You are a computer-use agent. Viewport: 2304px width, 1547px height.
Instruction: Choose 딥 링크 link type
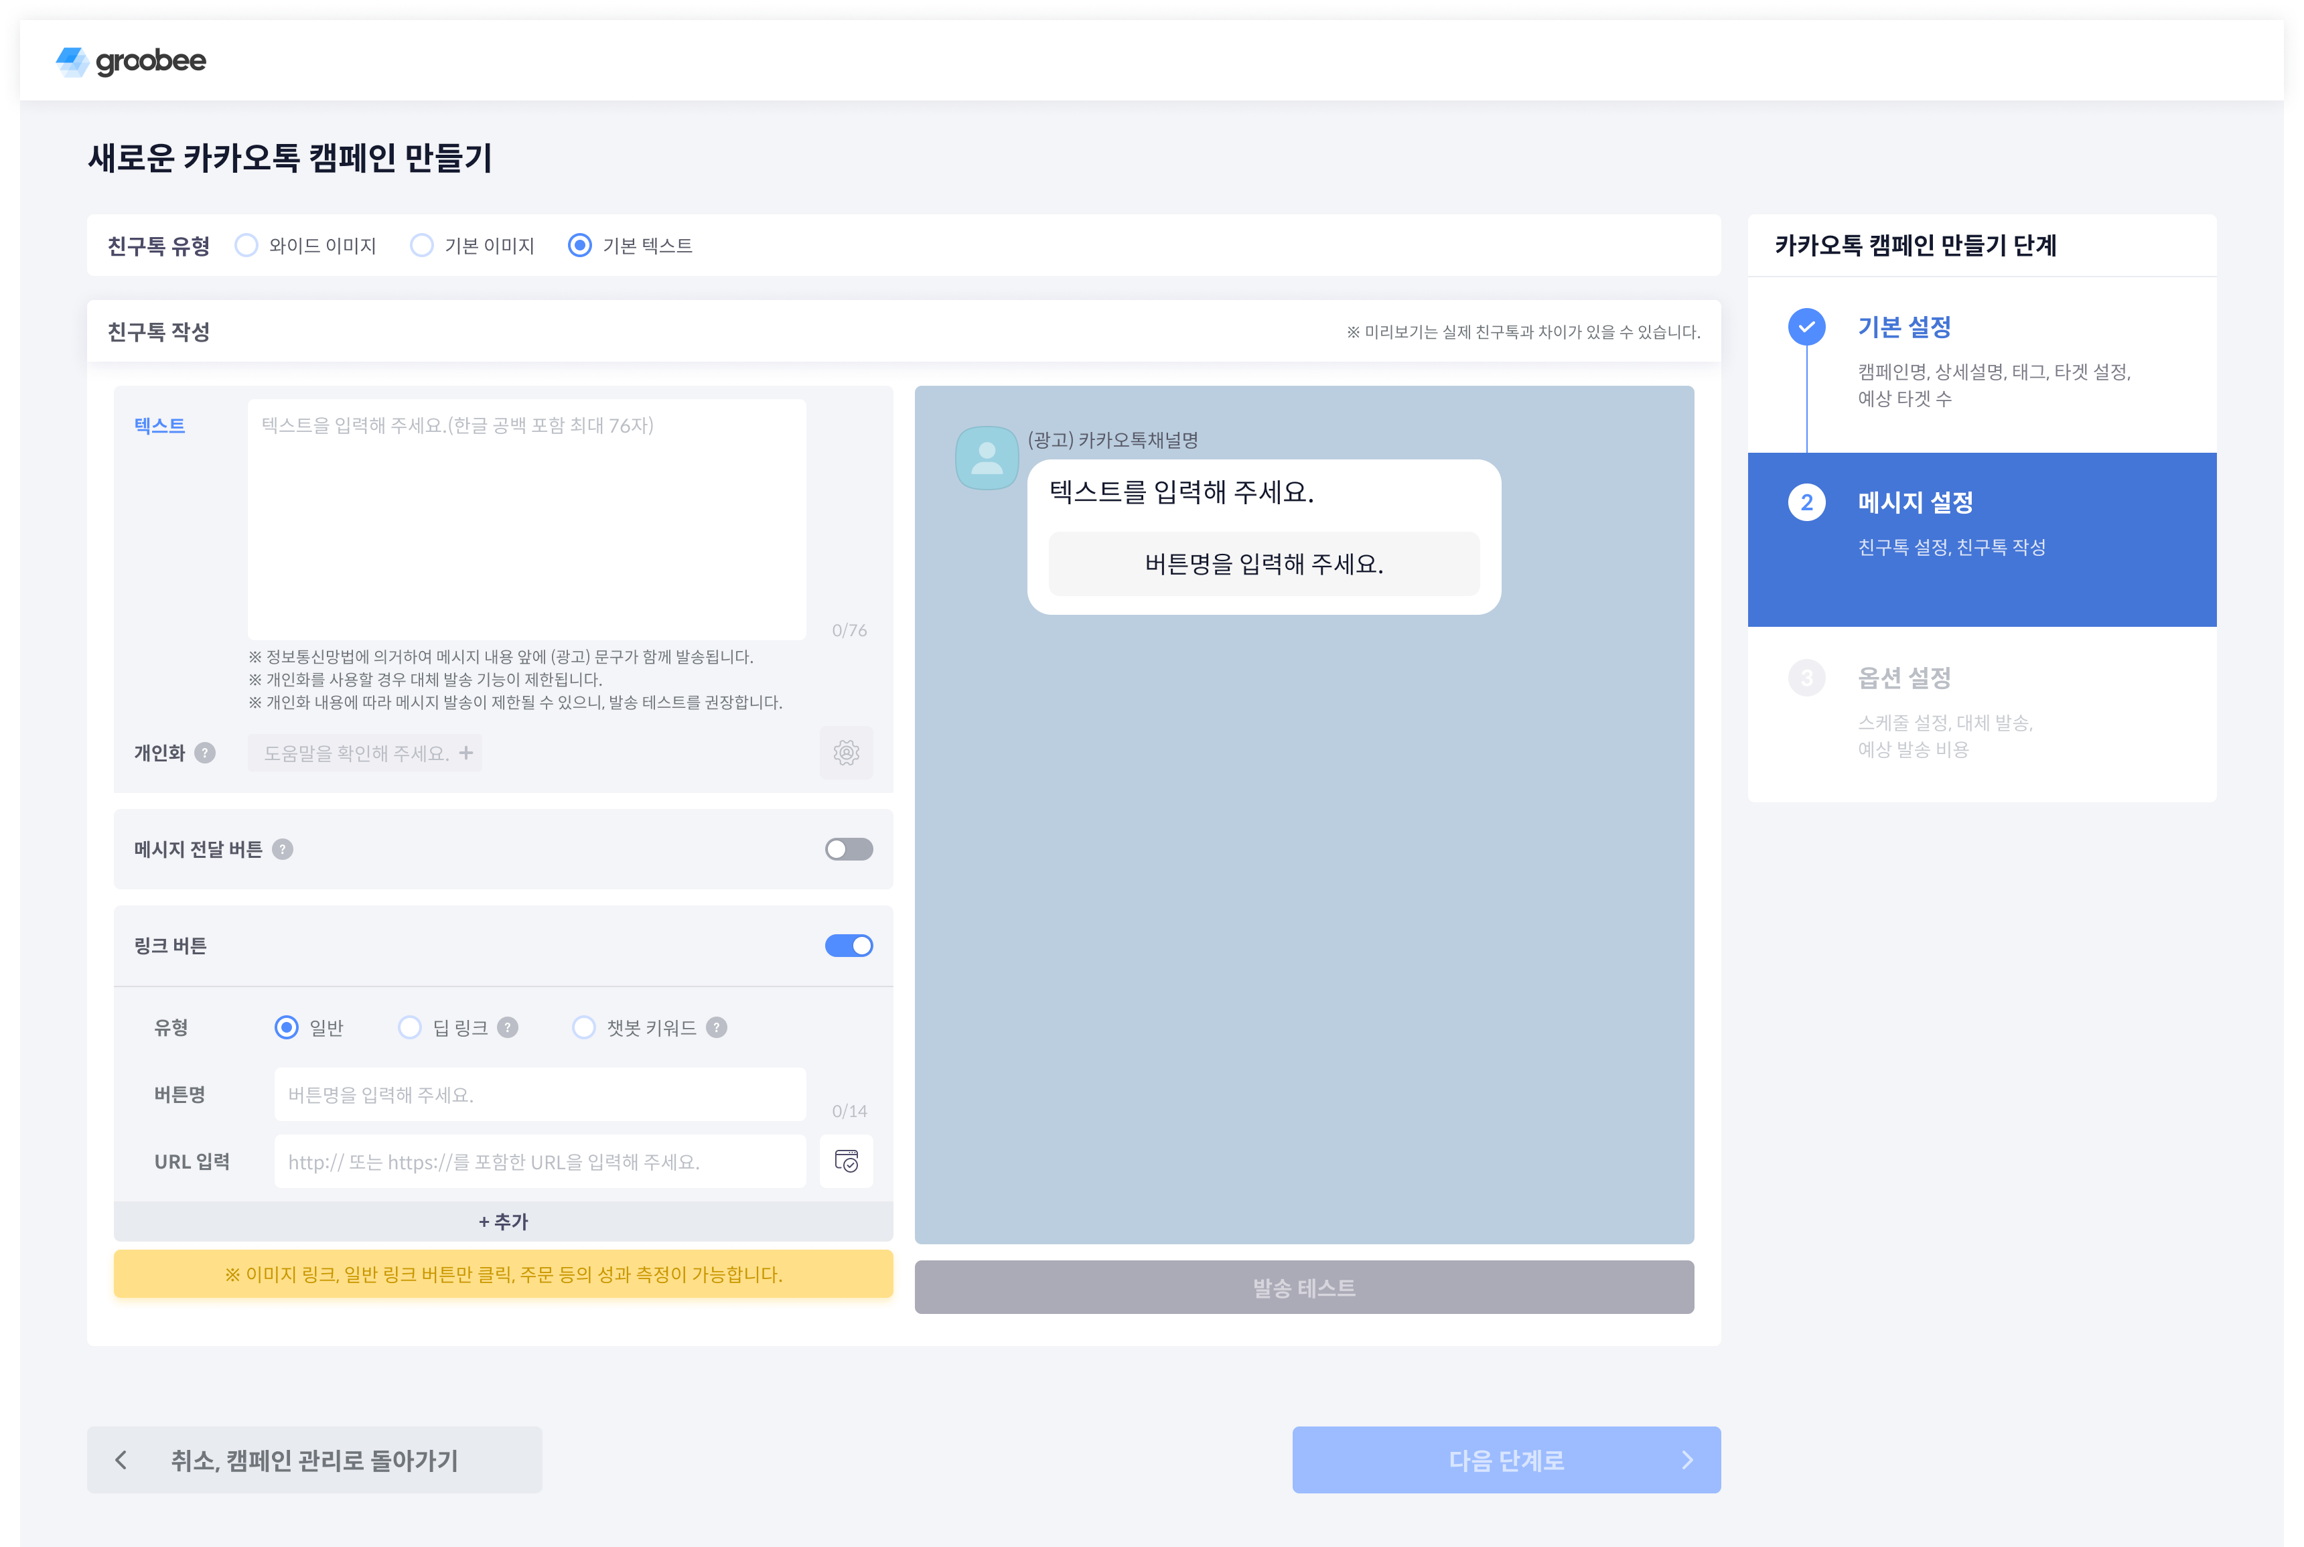[x=410, y=1028]
